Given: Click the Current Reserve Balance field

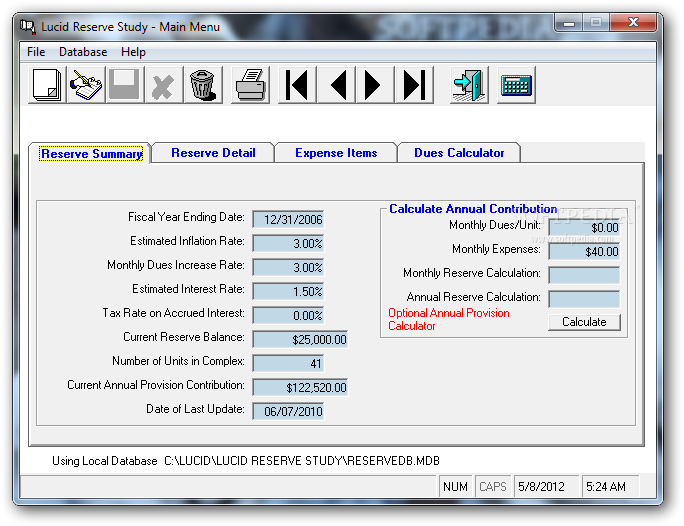Looking at the screenshot, I should click(x=300, y=339).
